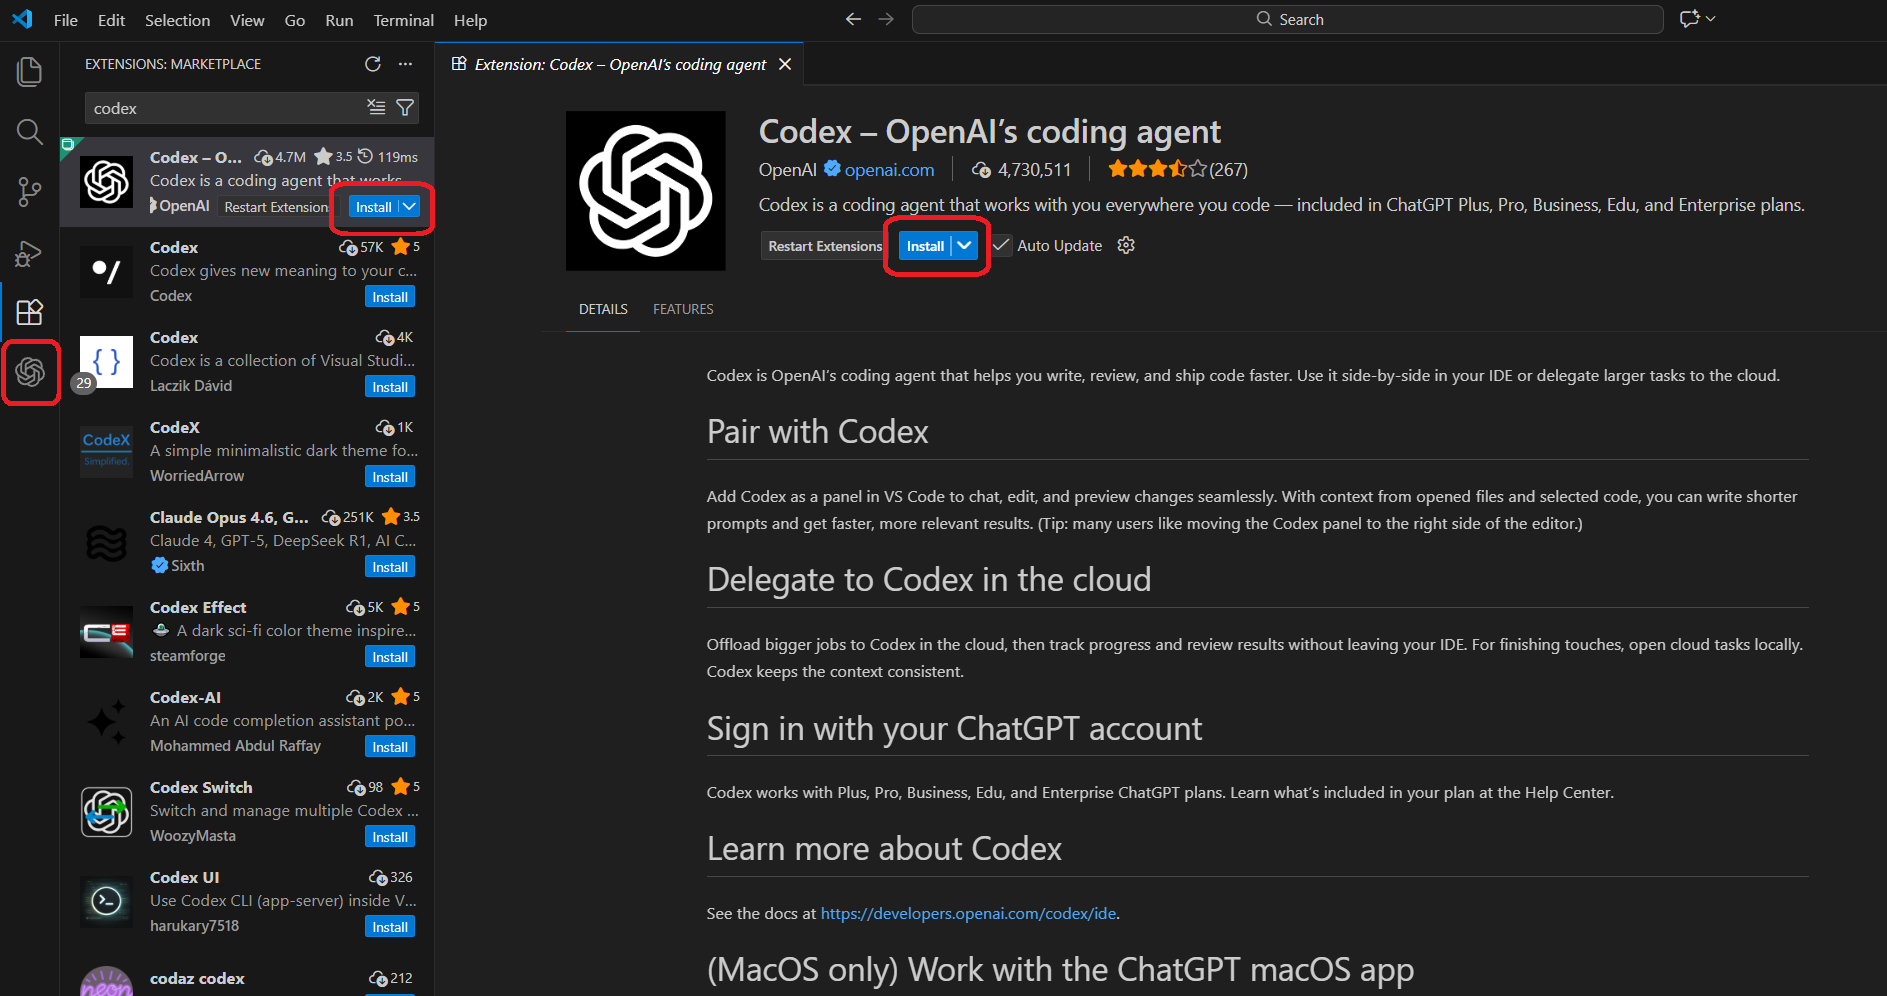Open the Edit menu
1887x996 pixels.
111,20
